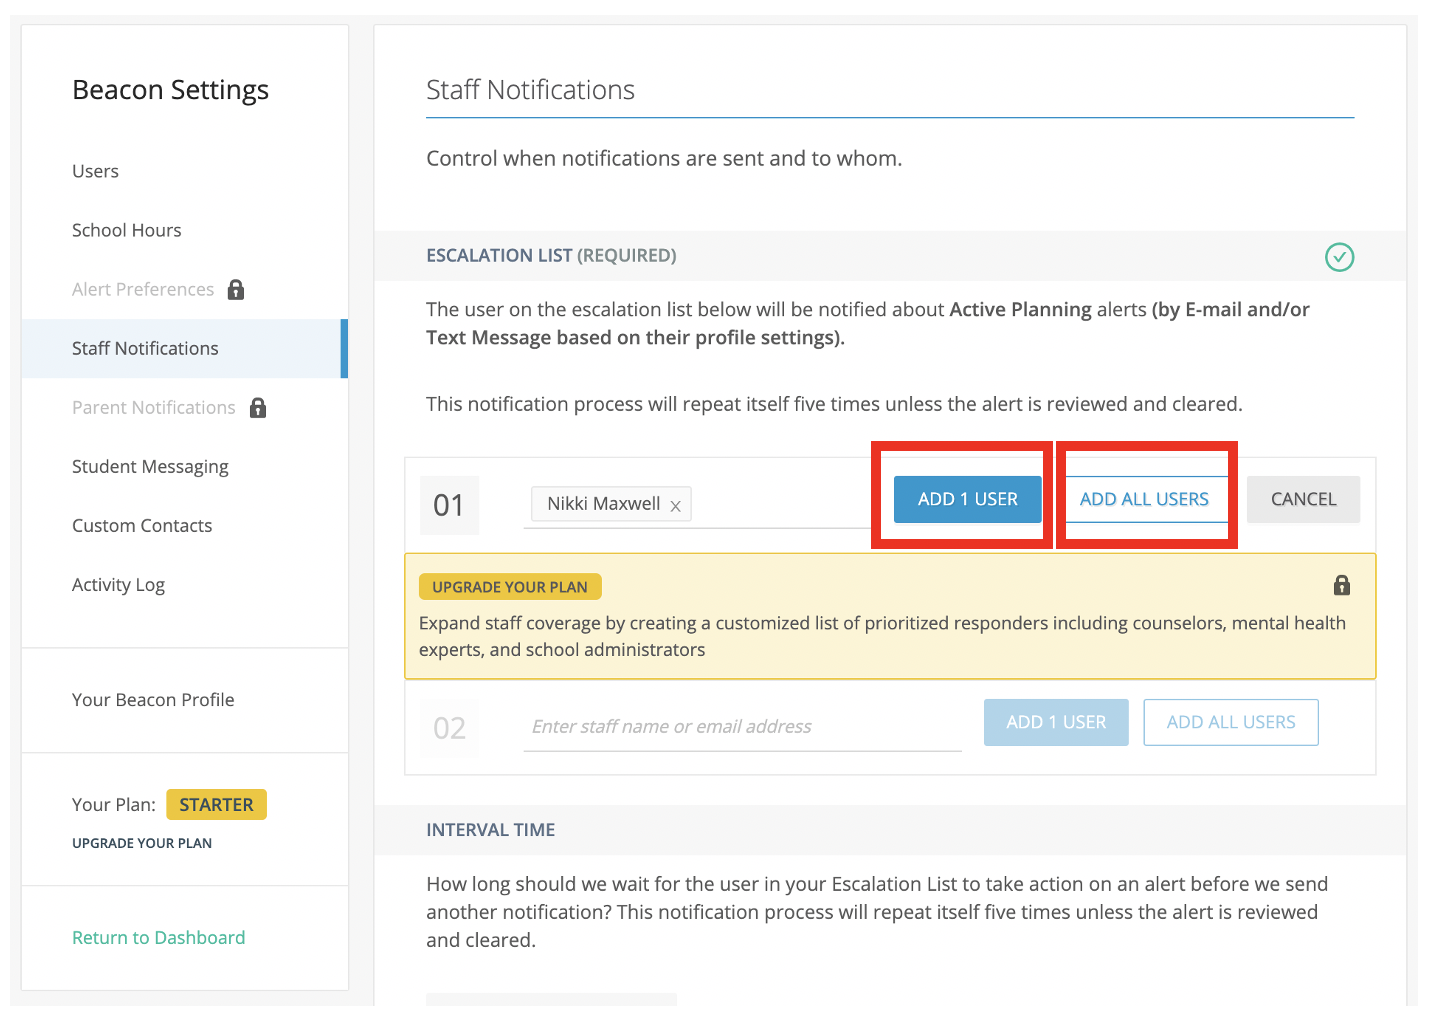This screenshot has height=1030, width=1432.
Task: Click the yellow UPGRADE YOUR PLAN badge
Action: pyautogui.click(x=510, y=587)
